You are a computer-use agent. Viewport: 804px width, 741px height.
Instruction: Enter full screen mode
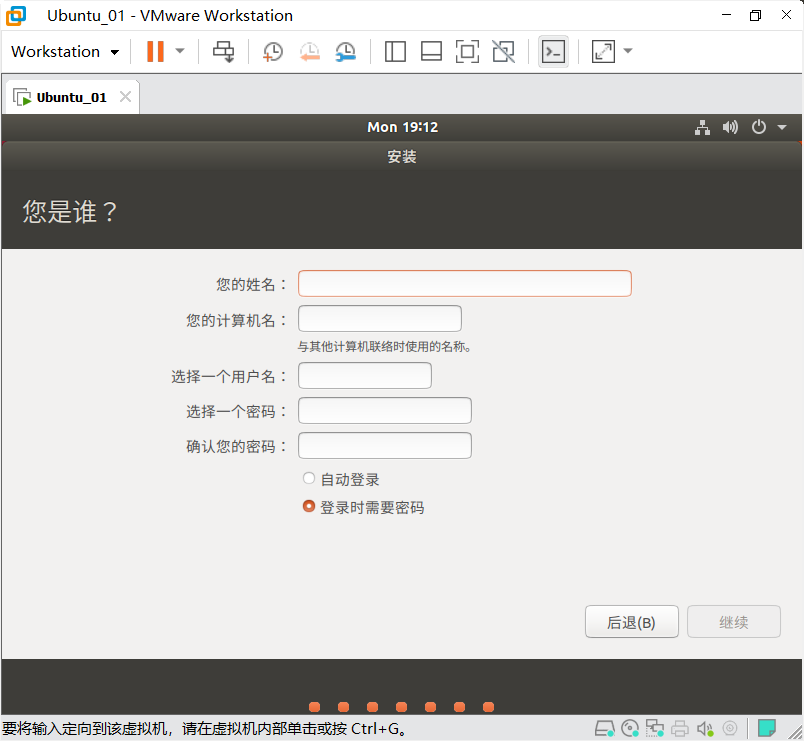point(467,52)
